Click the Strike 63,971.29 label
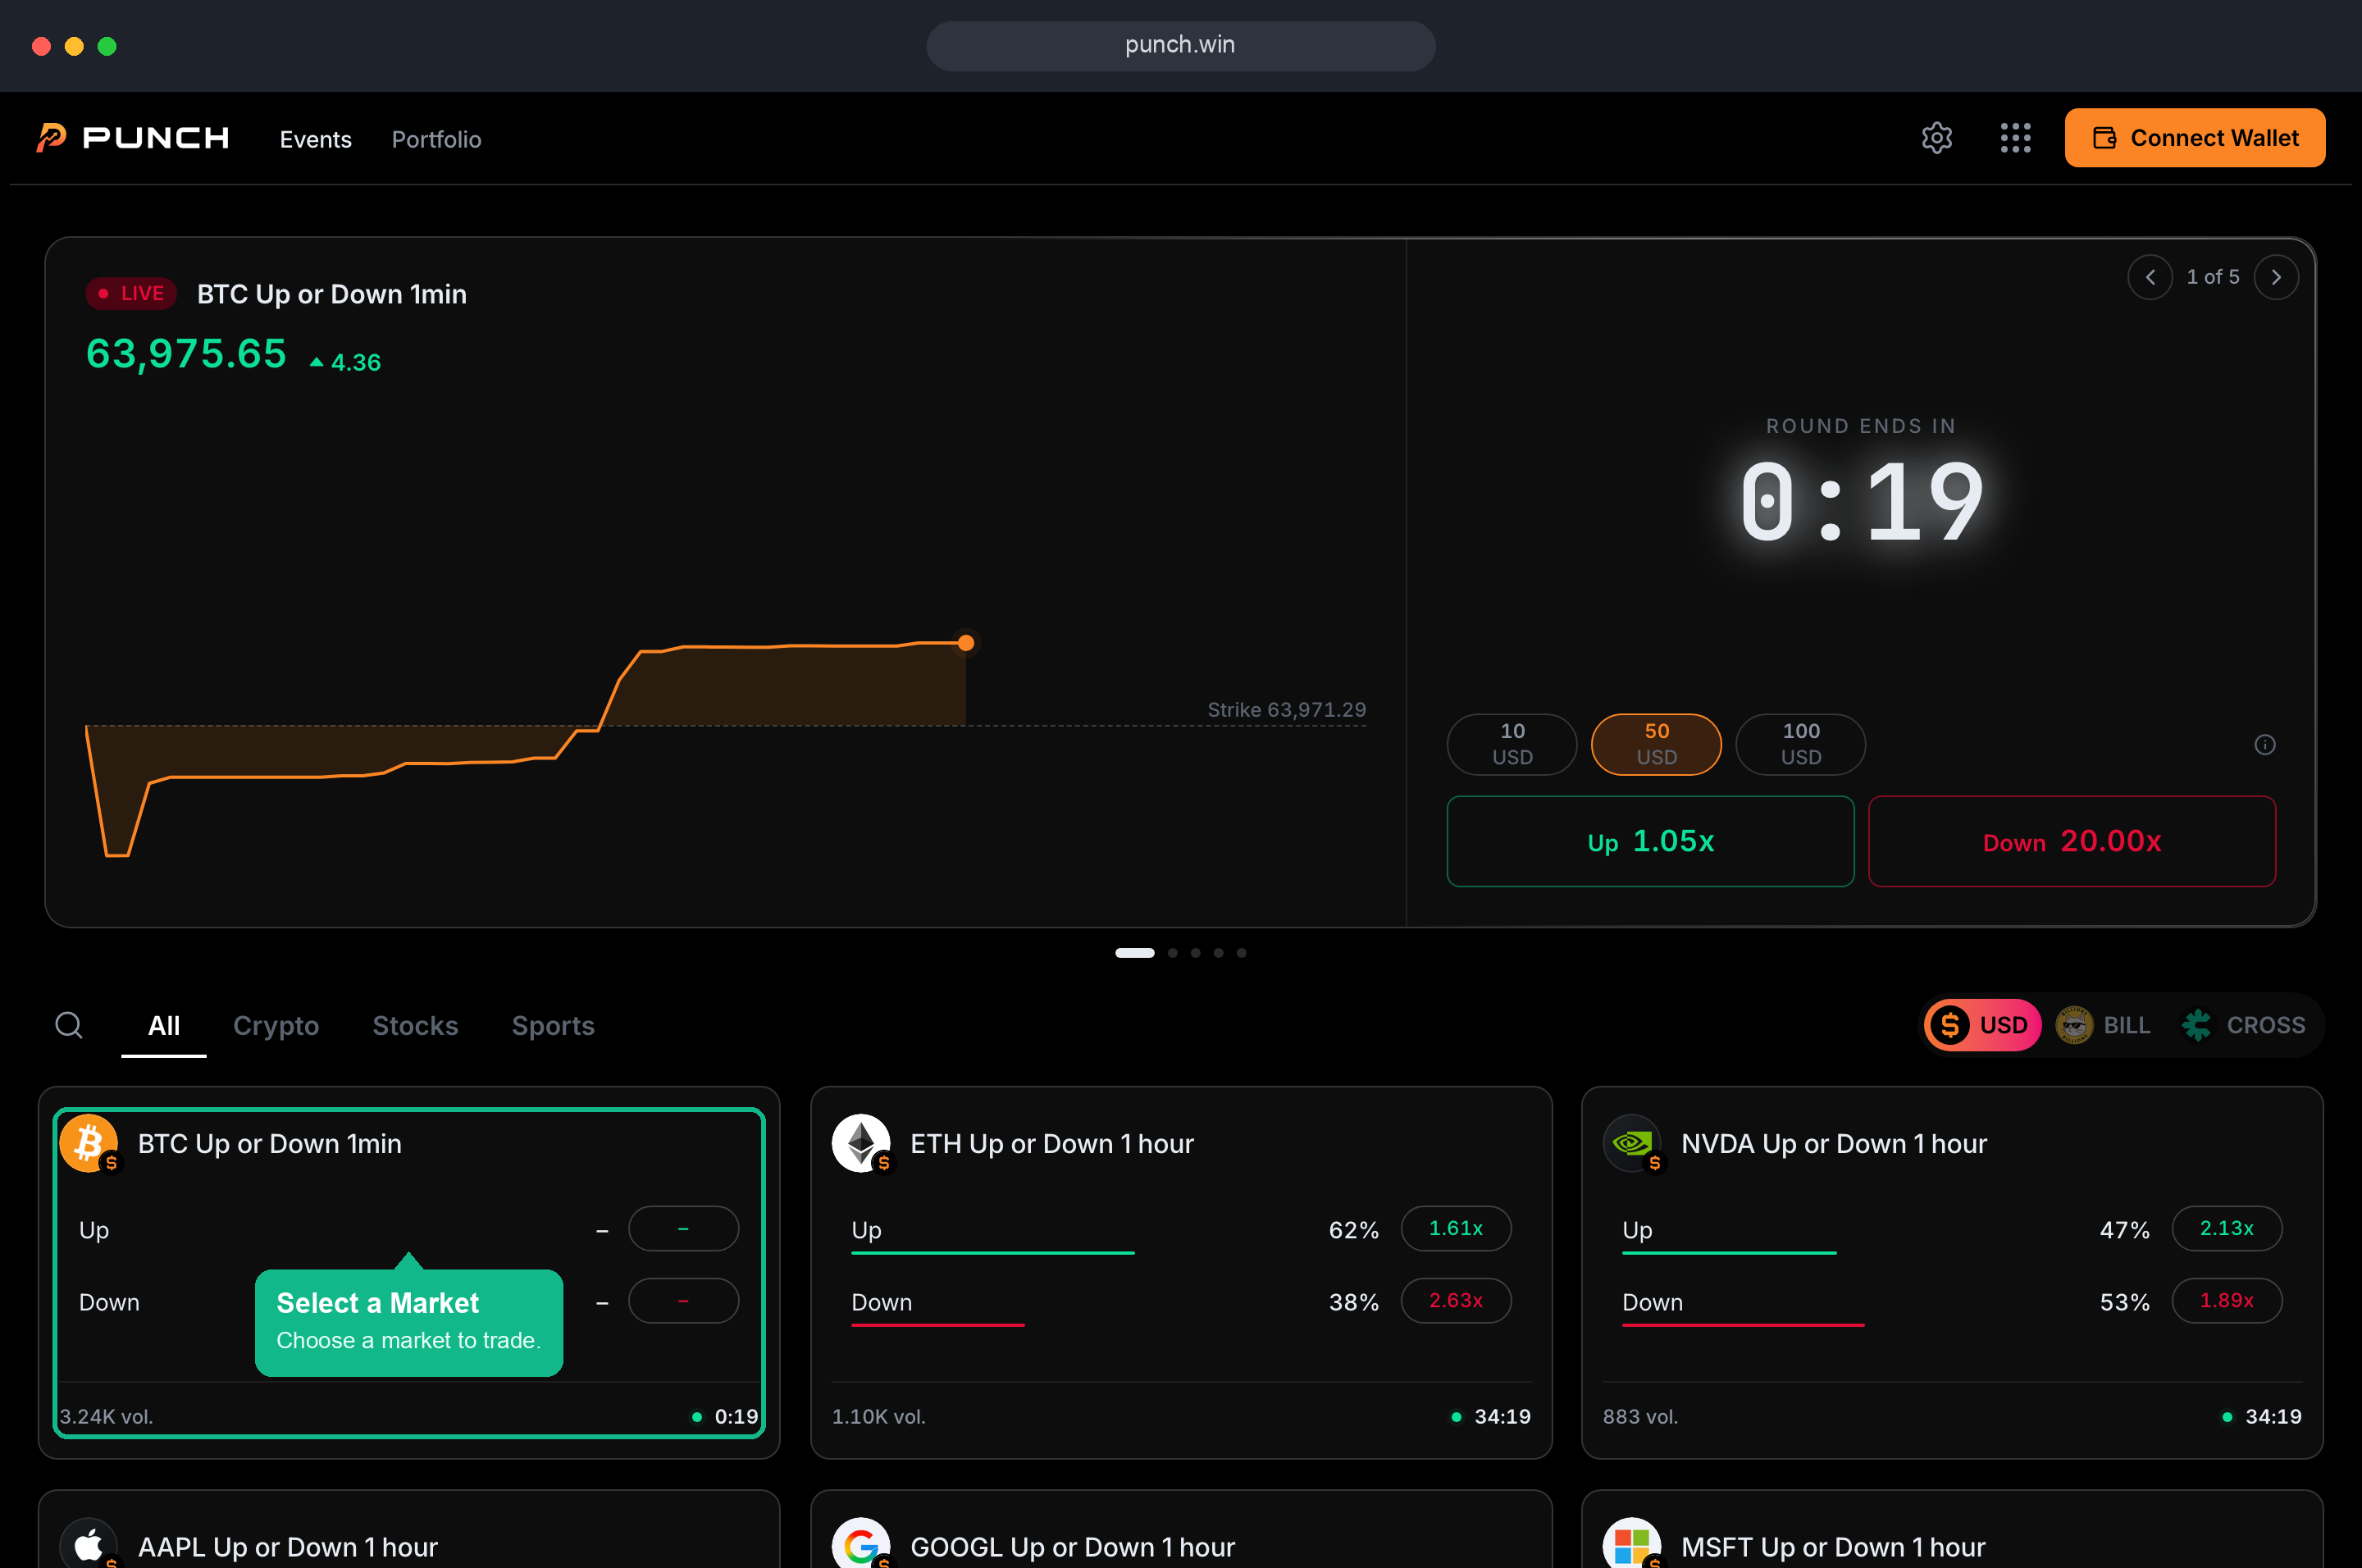The image size is (2362, 1568). point(1286,709)
